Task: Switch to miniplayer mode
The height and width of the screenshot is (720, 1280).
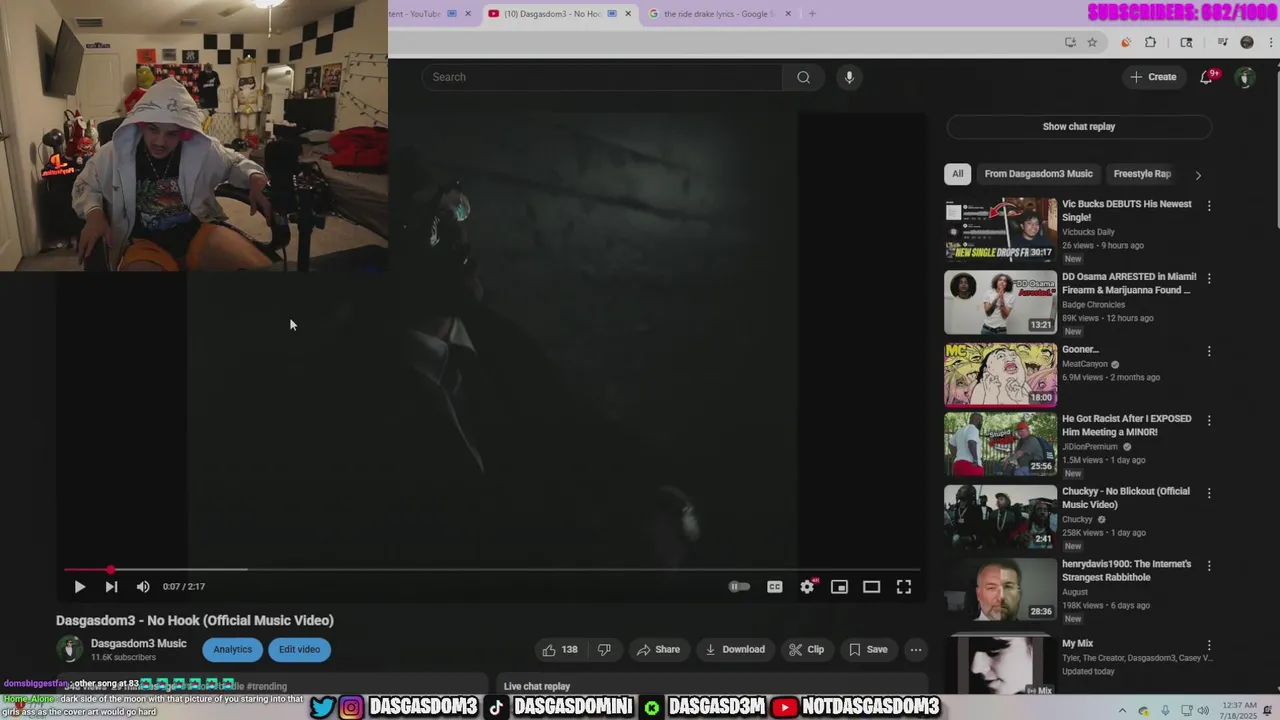Action: click(839, 587)
